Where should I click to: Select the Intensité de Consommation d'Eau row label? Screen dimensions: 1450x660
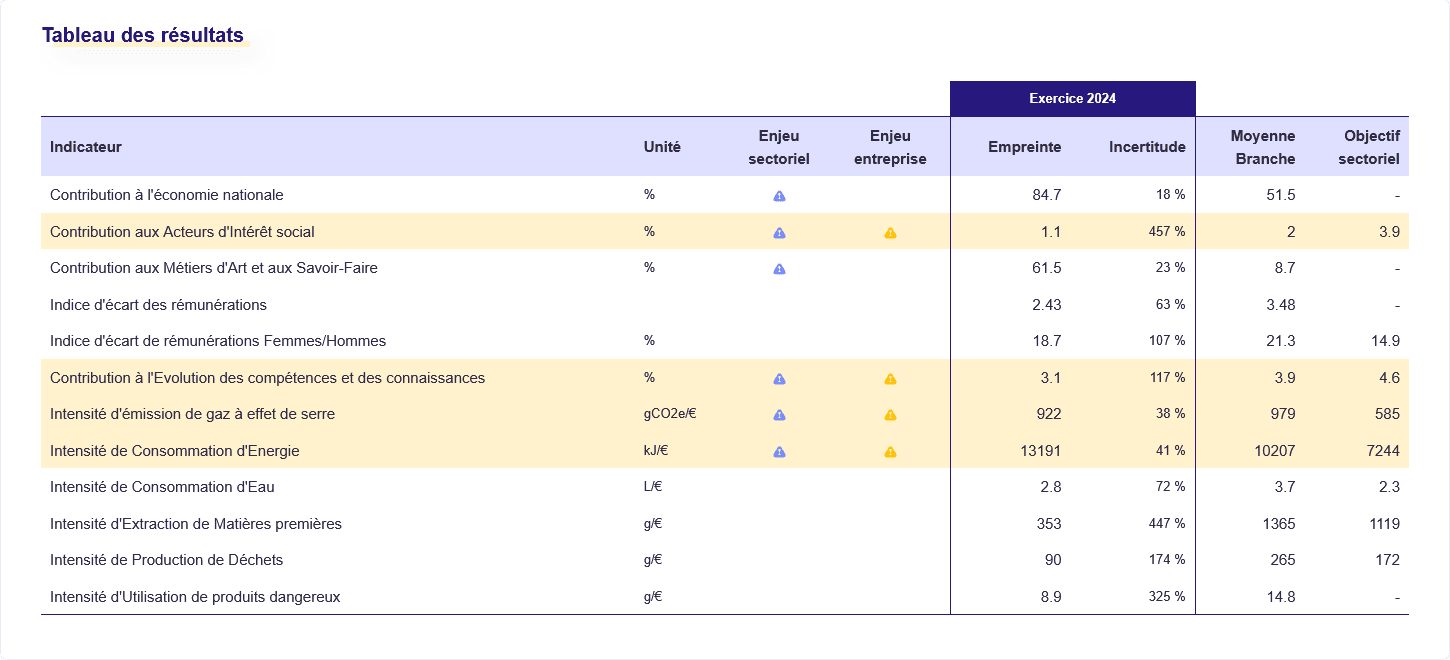pos(162,487)
